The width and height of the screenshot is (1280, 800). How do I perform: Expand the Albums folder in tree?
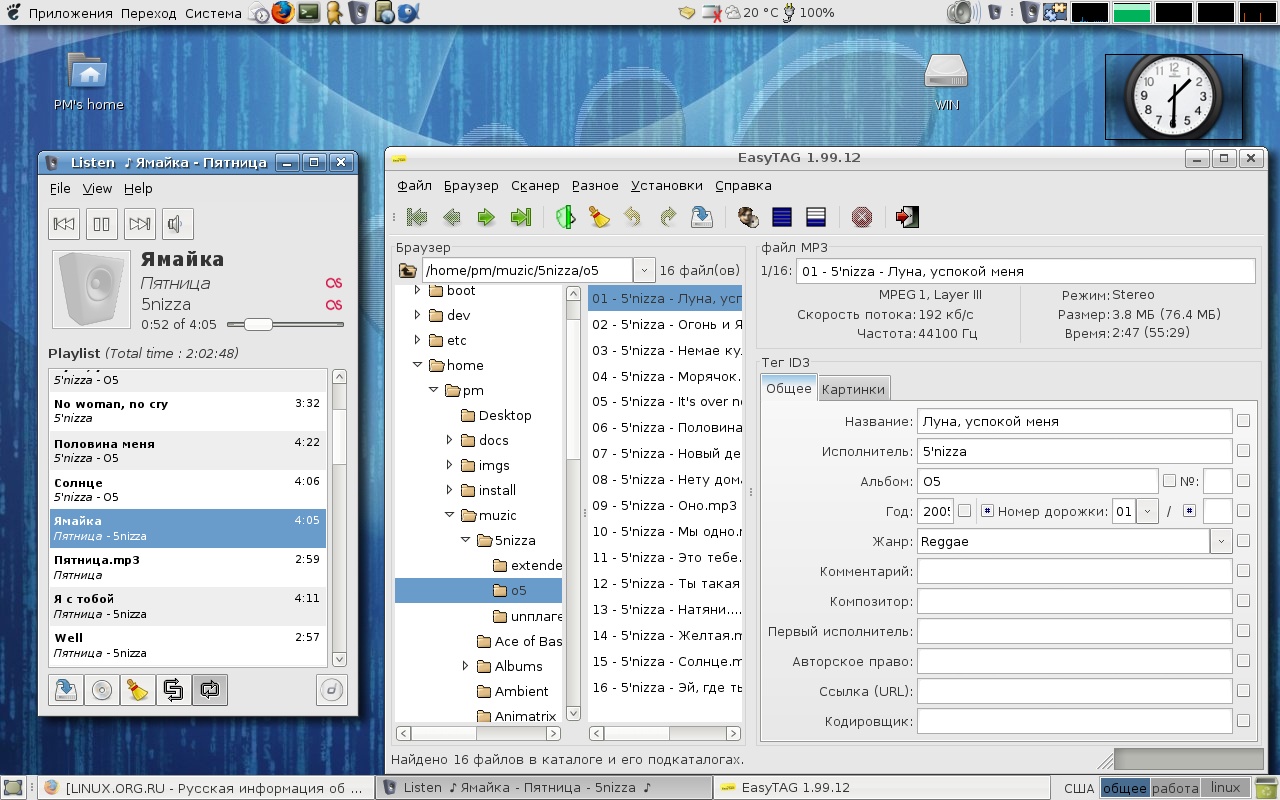pyautogui.click(x=466, y=666)
